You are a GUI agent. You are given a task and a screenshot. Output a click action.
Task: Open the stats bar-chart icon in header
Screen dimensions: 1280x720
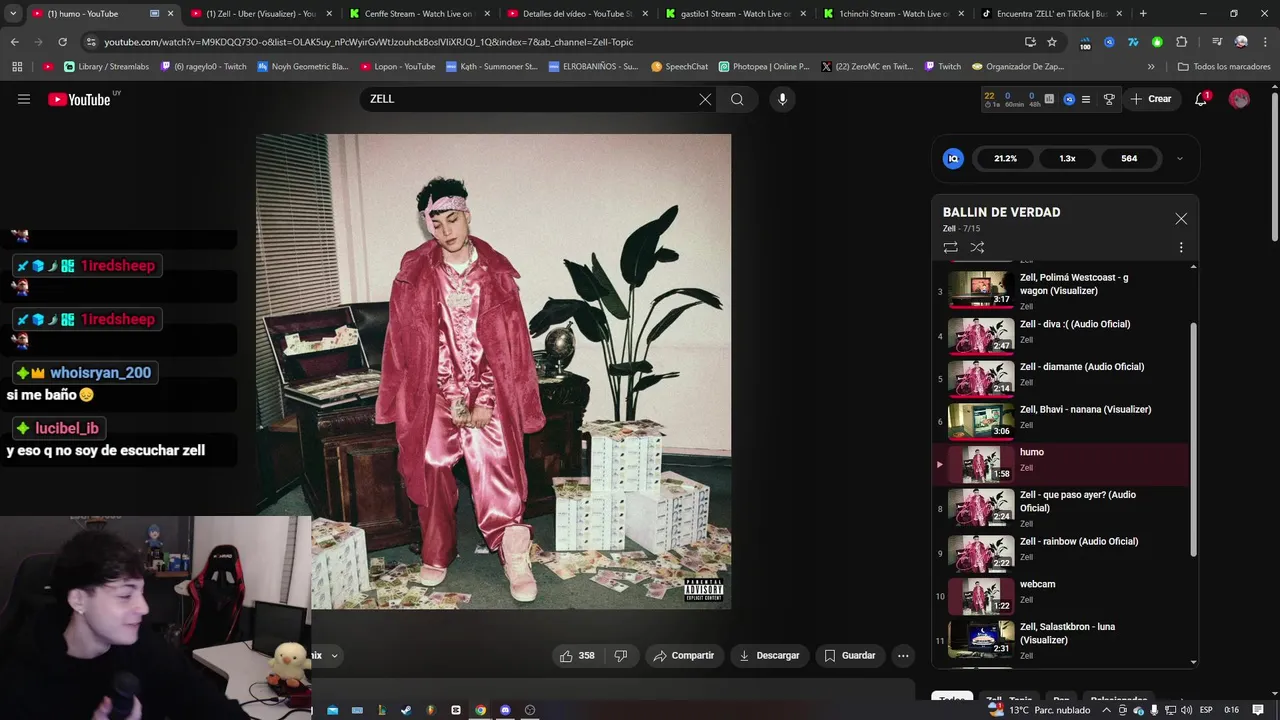click(x=1049, y=99)
